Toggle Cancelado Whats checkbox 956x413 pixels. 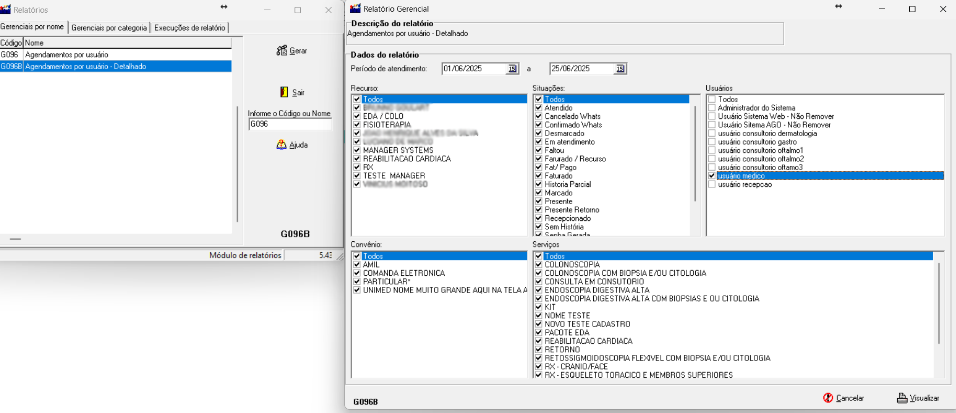coord(538,116)
